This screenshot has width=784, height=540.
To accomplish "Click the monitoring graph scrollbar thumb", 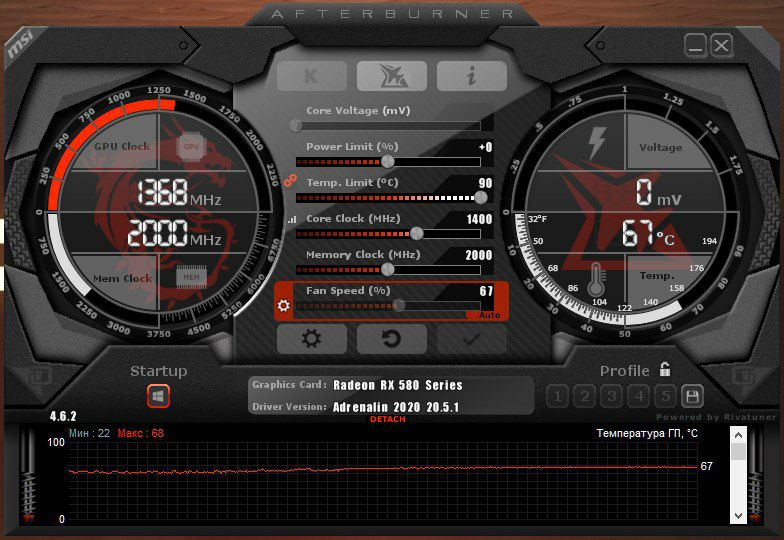I will 738,452.
